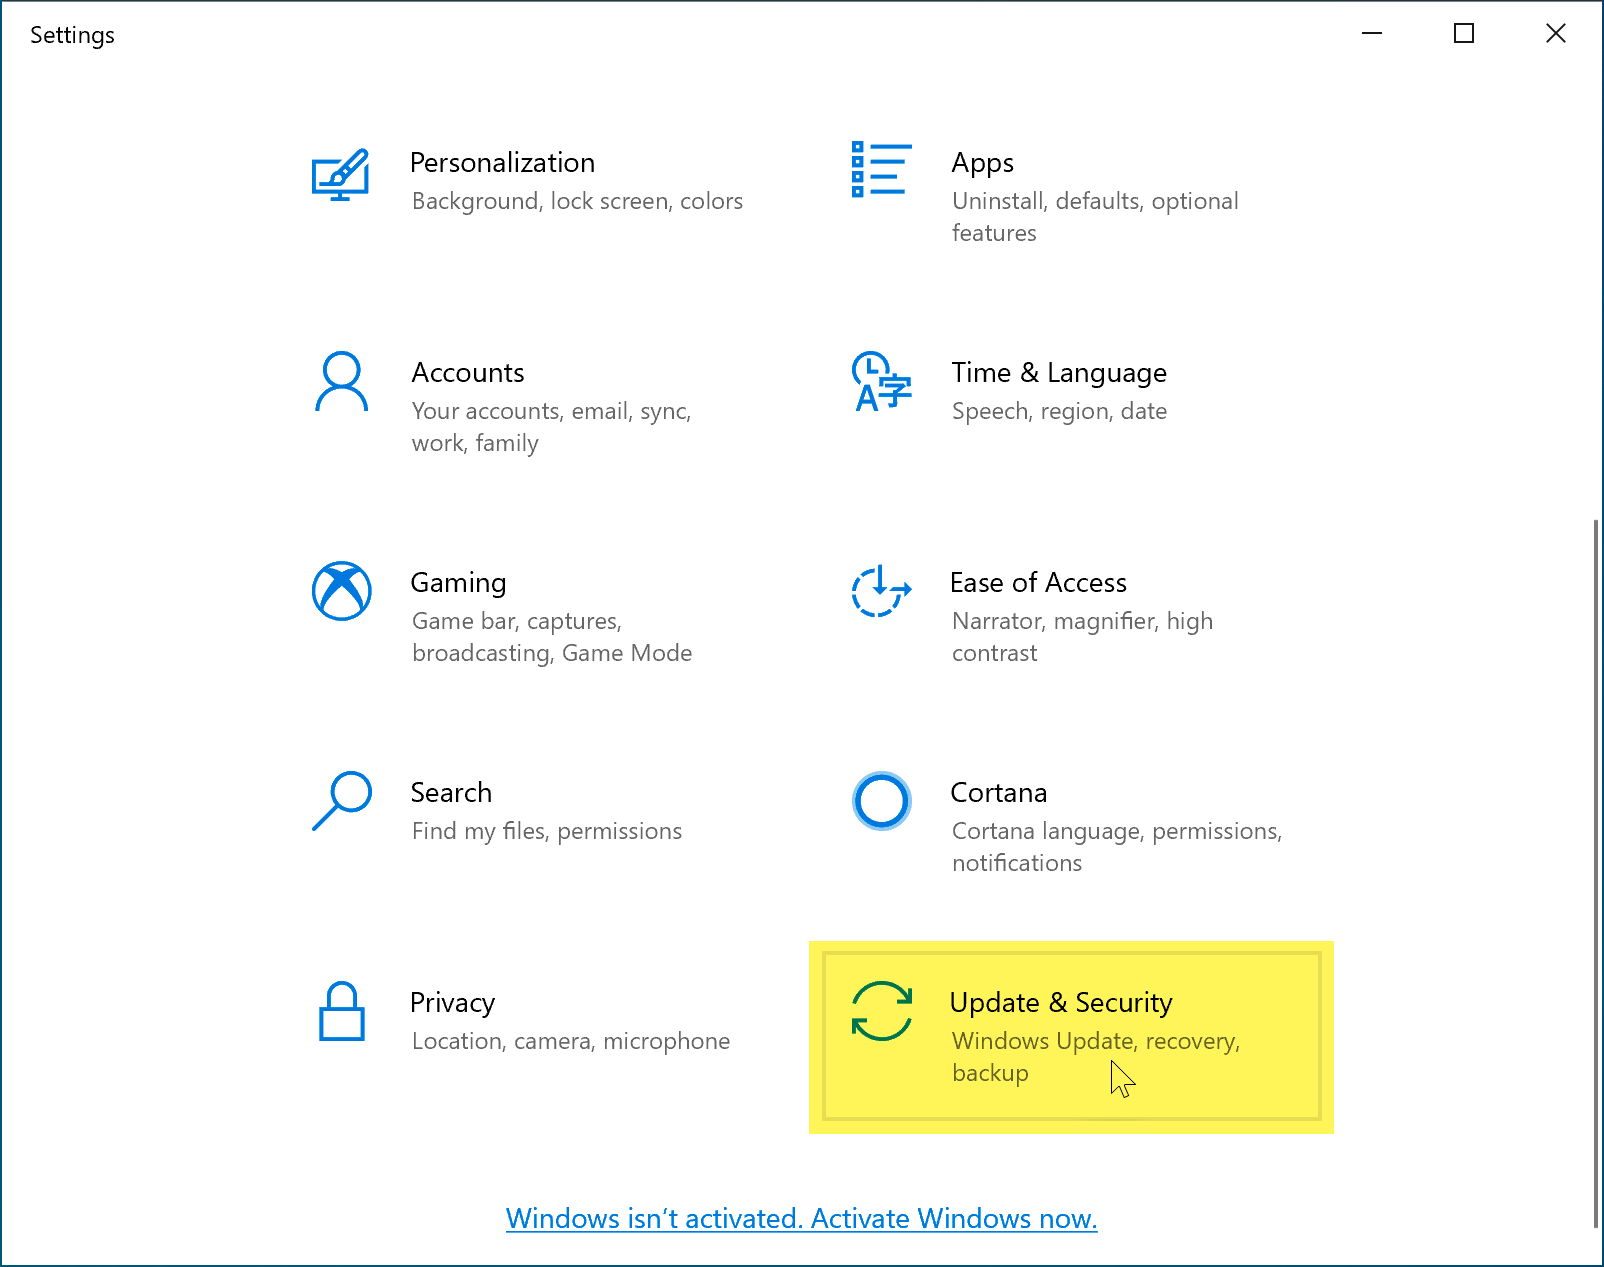Open the Cortana circle icon
The height and width of the screenshot is (1267, 1604).
pos(881,801)
